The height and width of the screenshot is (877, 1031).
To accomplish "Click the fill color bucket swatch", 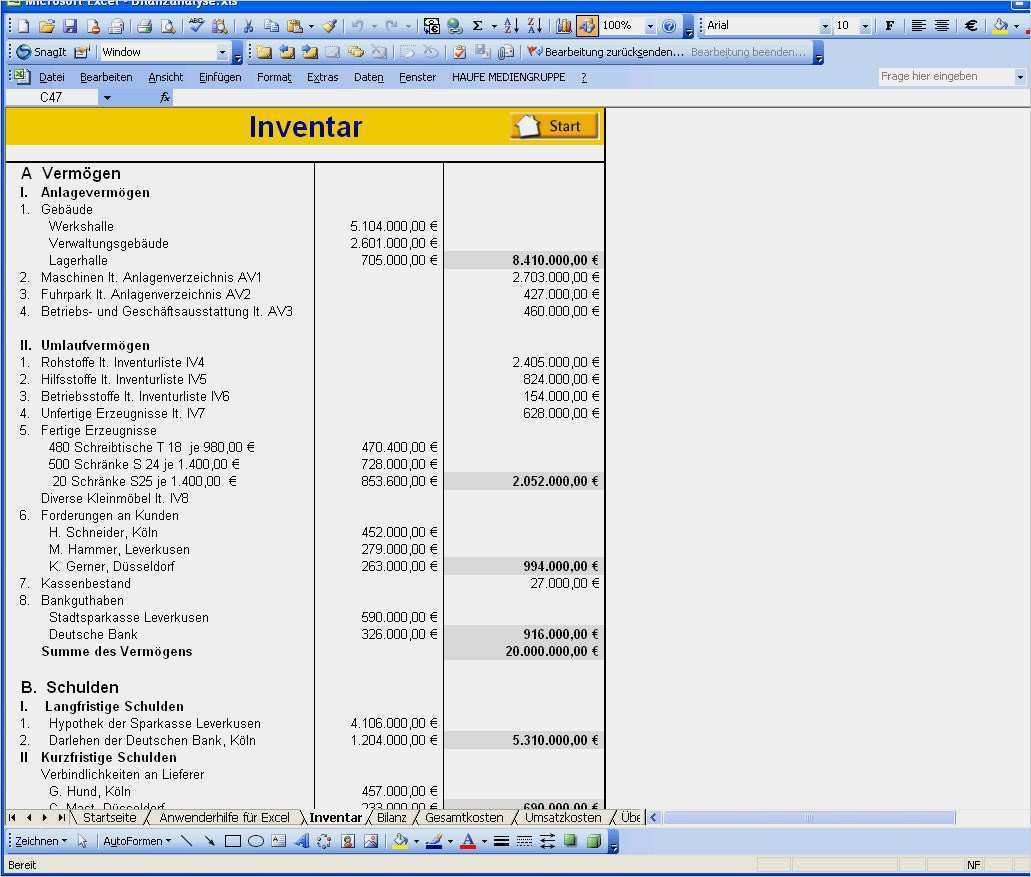I will click(999, 26).
